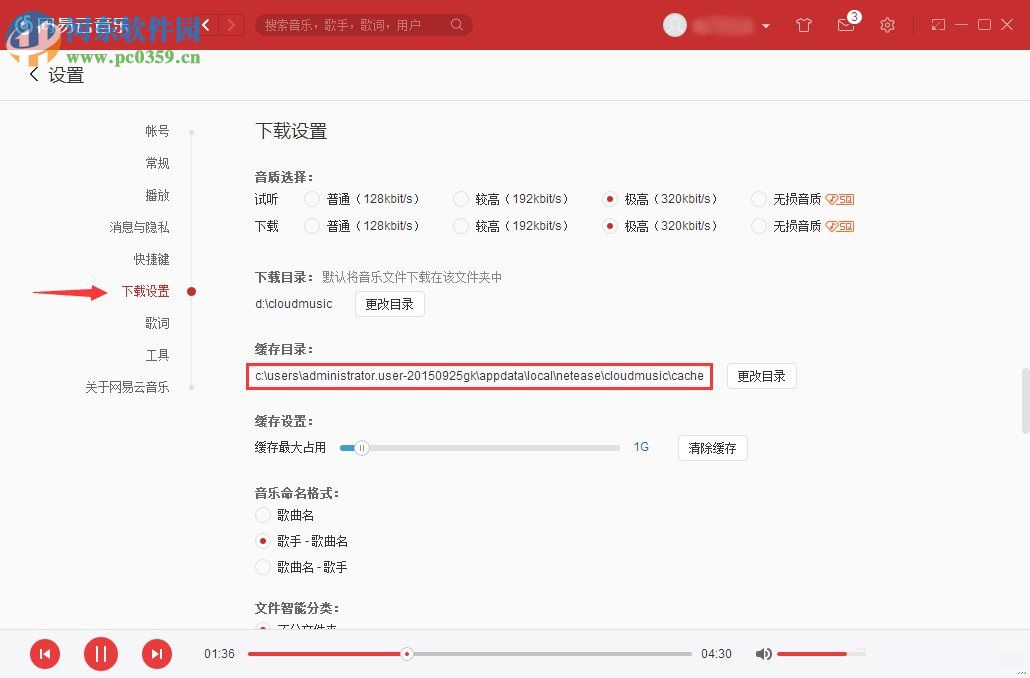
Task: Play the previous track
Action: point(45,653)
